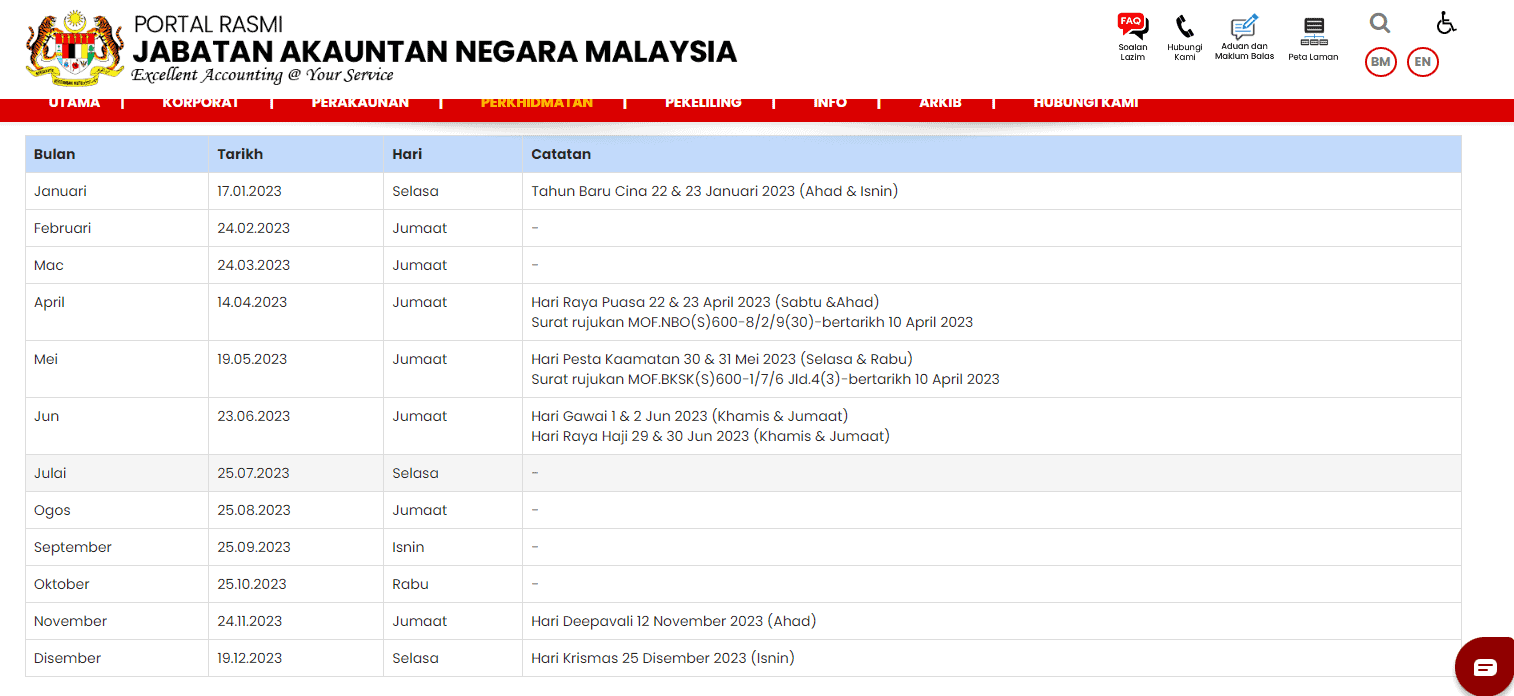Click the search magnifier icon
The height and width of the screenshot is (696, 1514).
[1379, 22]
